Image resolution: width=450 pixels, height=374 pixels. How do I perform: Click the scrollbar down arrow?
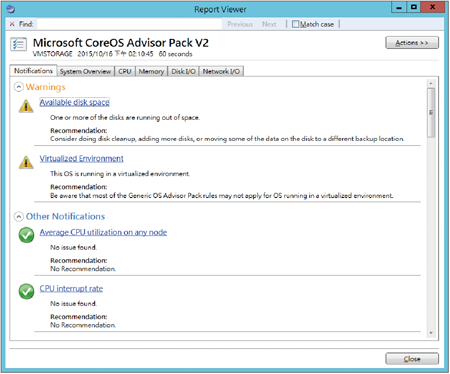431,333
